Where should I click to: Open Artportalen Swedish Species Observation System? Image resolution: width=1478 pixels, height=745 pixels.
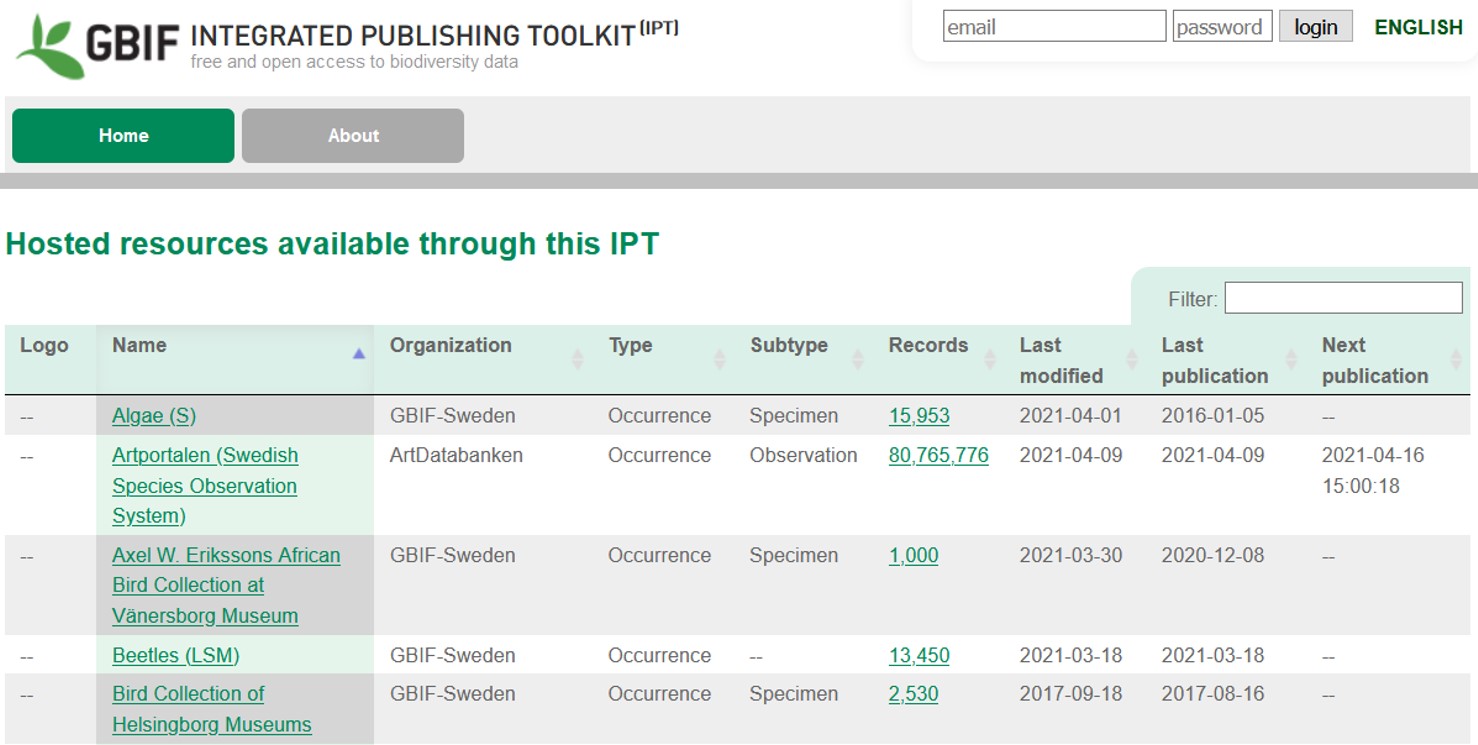(205, 486)
